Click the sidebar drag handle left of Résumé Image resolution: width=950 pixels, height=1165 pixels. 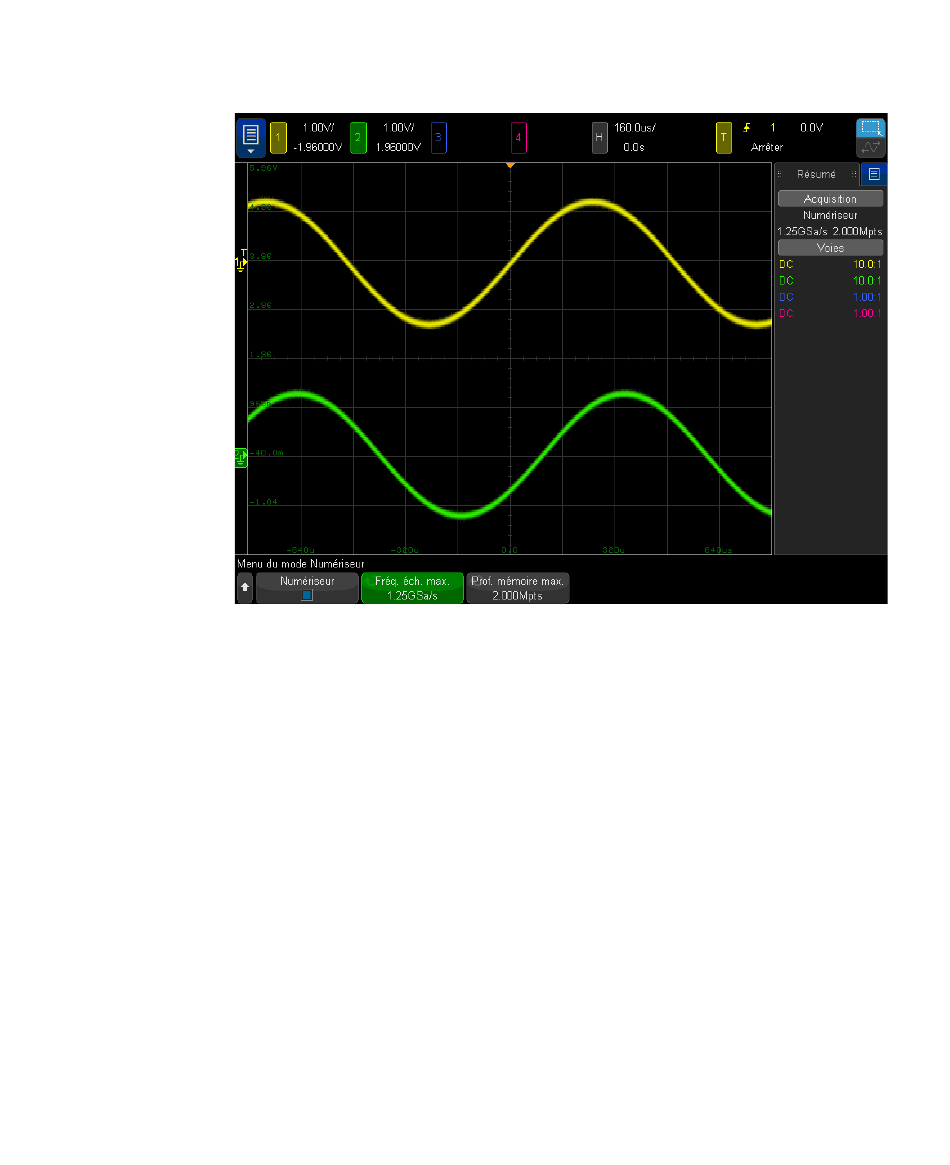tap(779, 174)
